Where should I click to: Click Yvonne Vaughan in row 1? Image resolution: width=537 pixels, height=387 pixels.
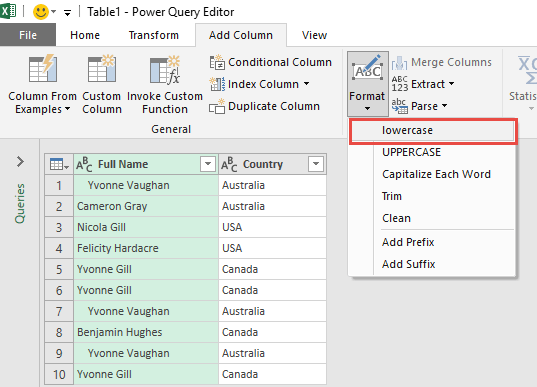tap(146, 185)
